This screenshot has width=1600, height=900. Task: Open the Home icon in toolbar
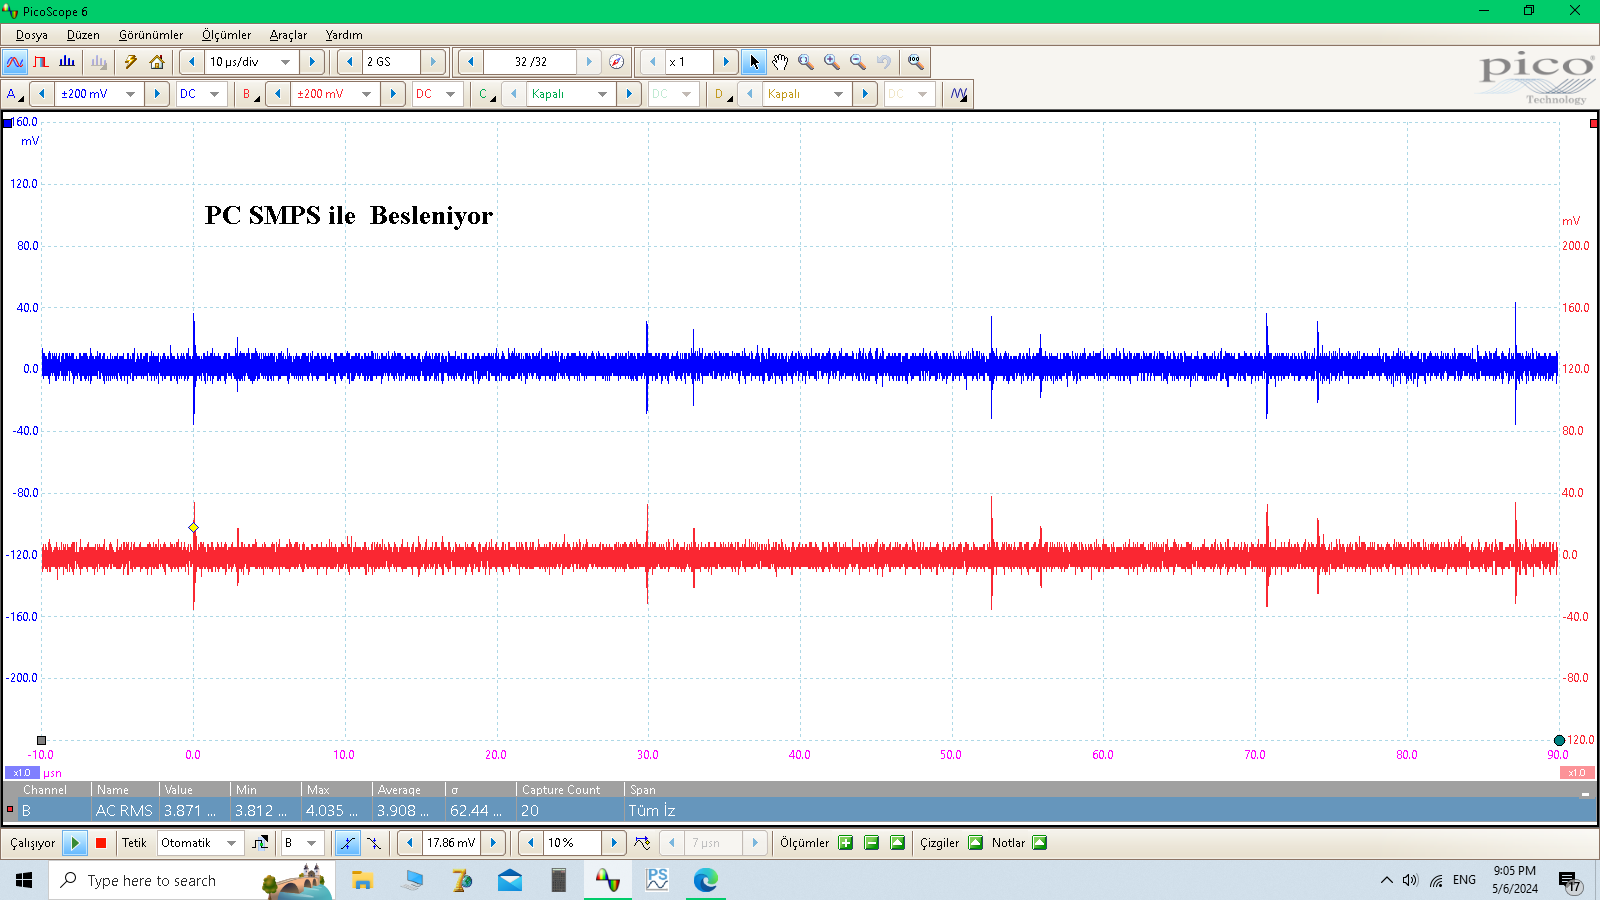[x=157, y=62]
